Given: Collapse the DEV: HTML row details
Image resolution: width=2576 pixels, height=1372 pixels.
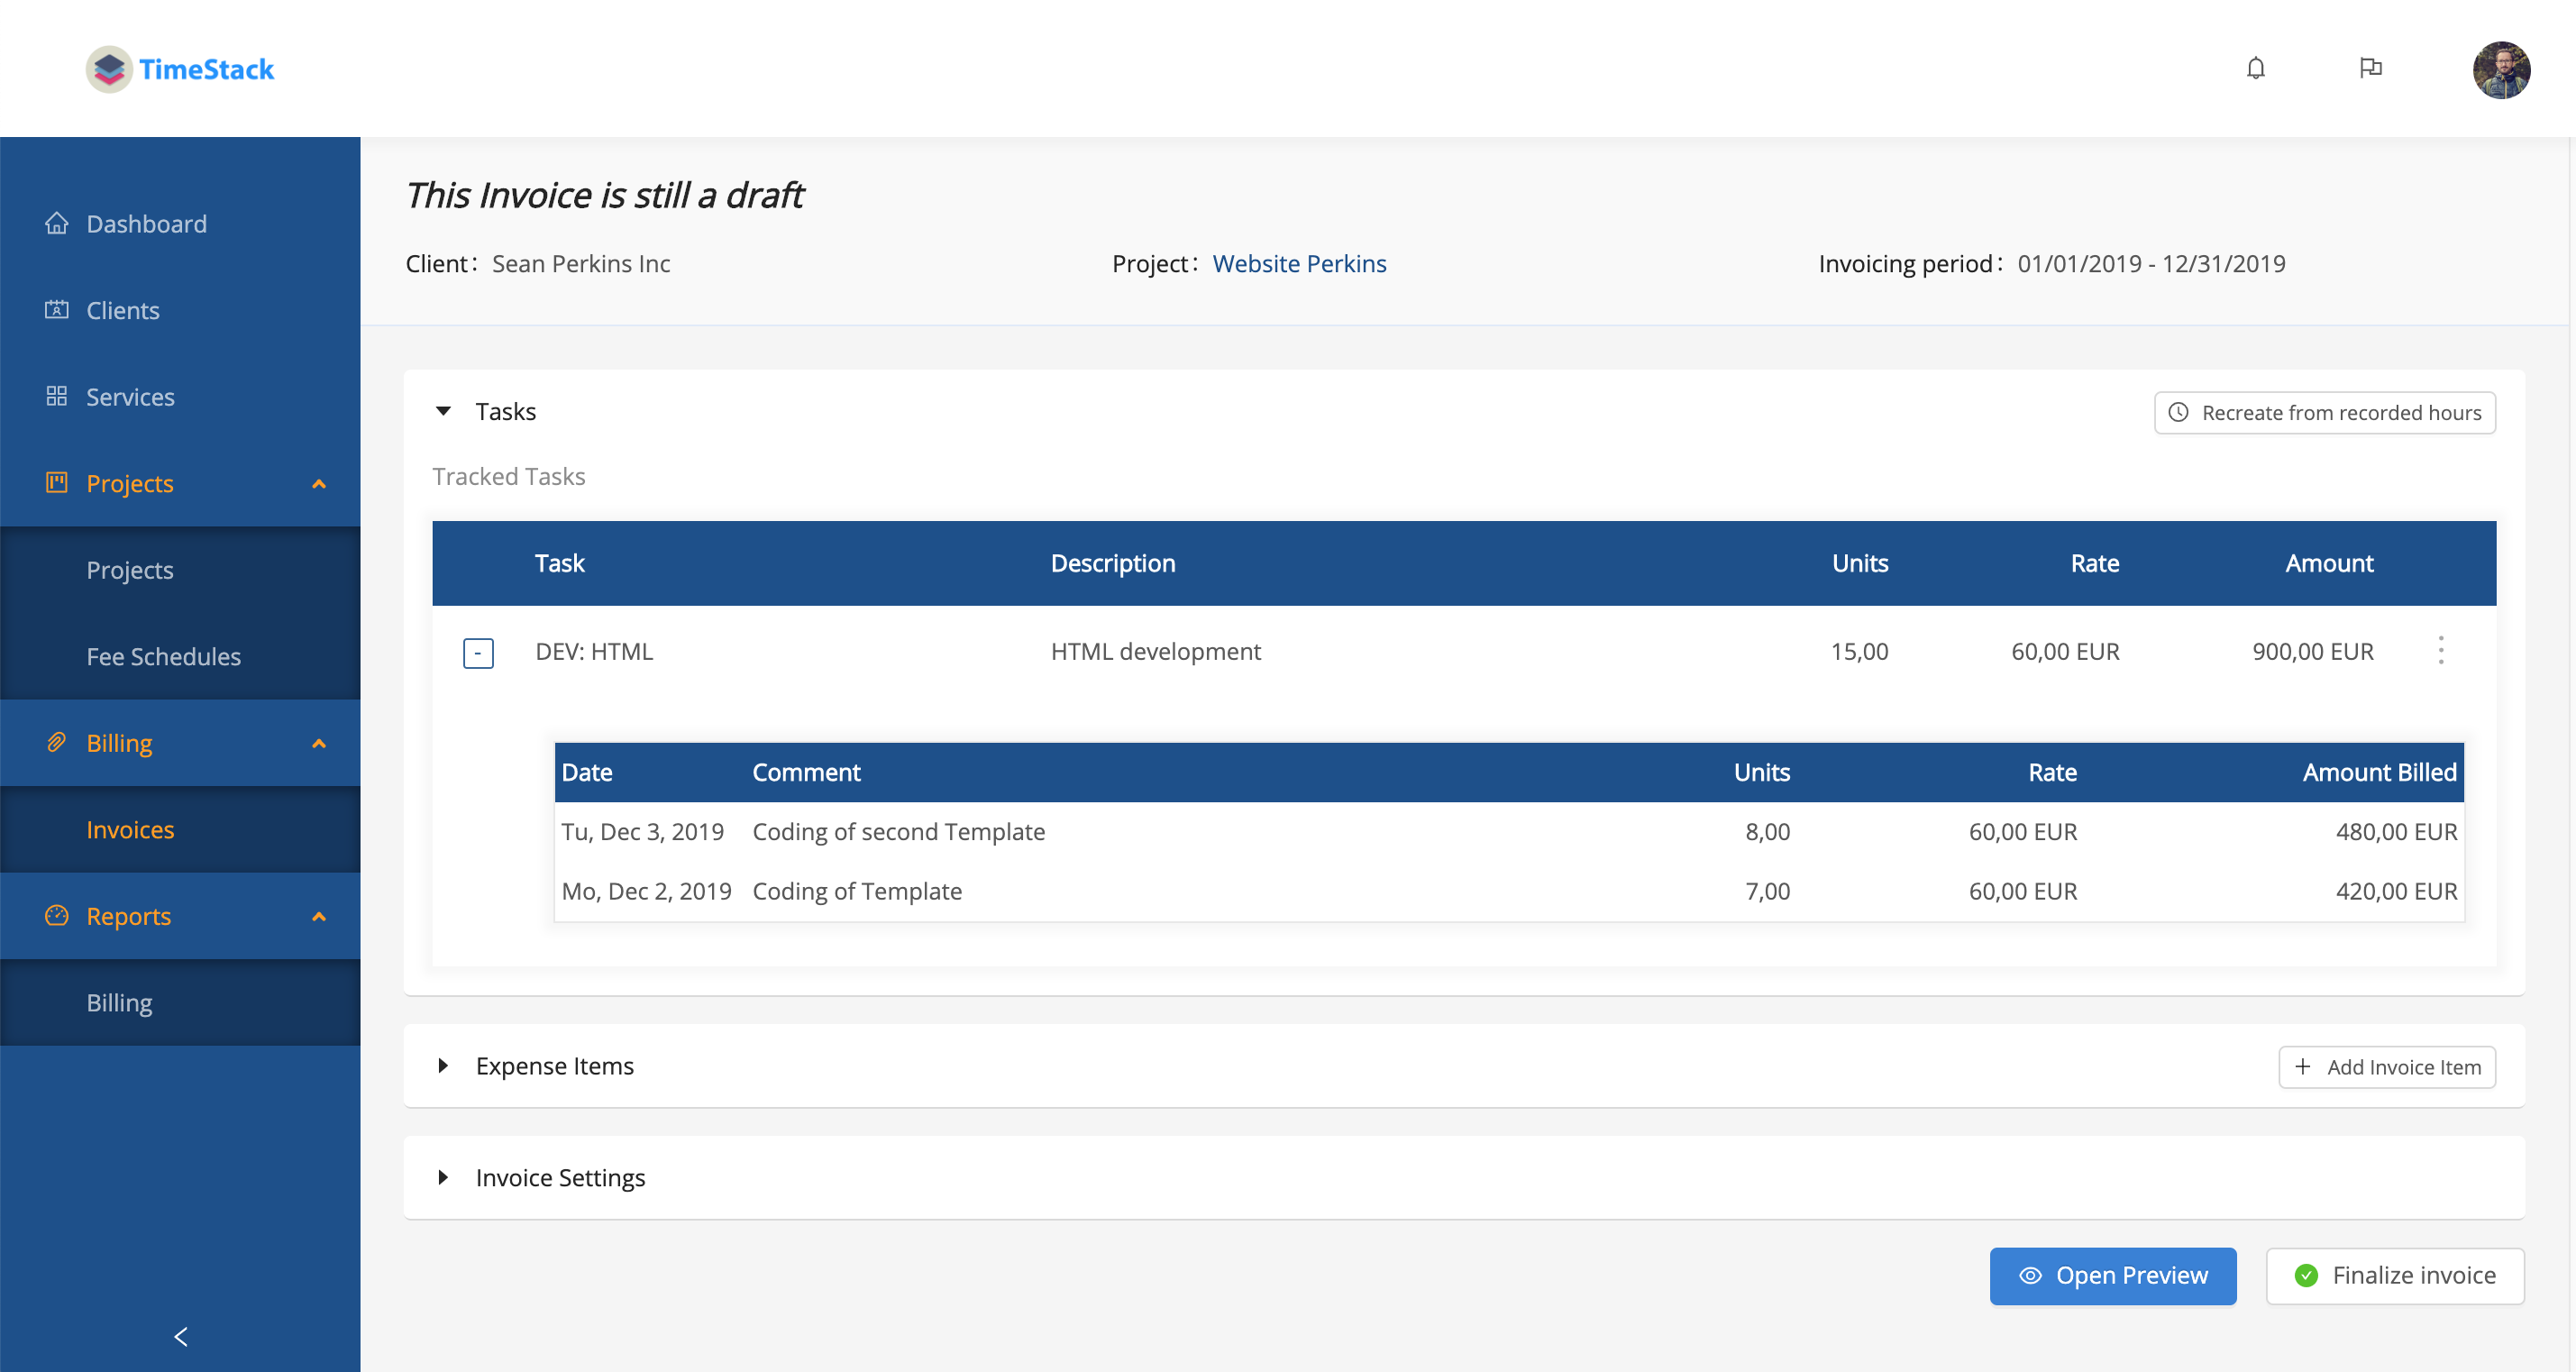Looking at the screenshot, I should click(x=478, y=653).
